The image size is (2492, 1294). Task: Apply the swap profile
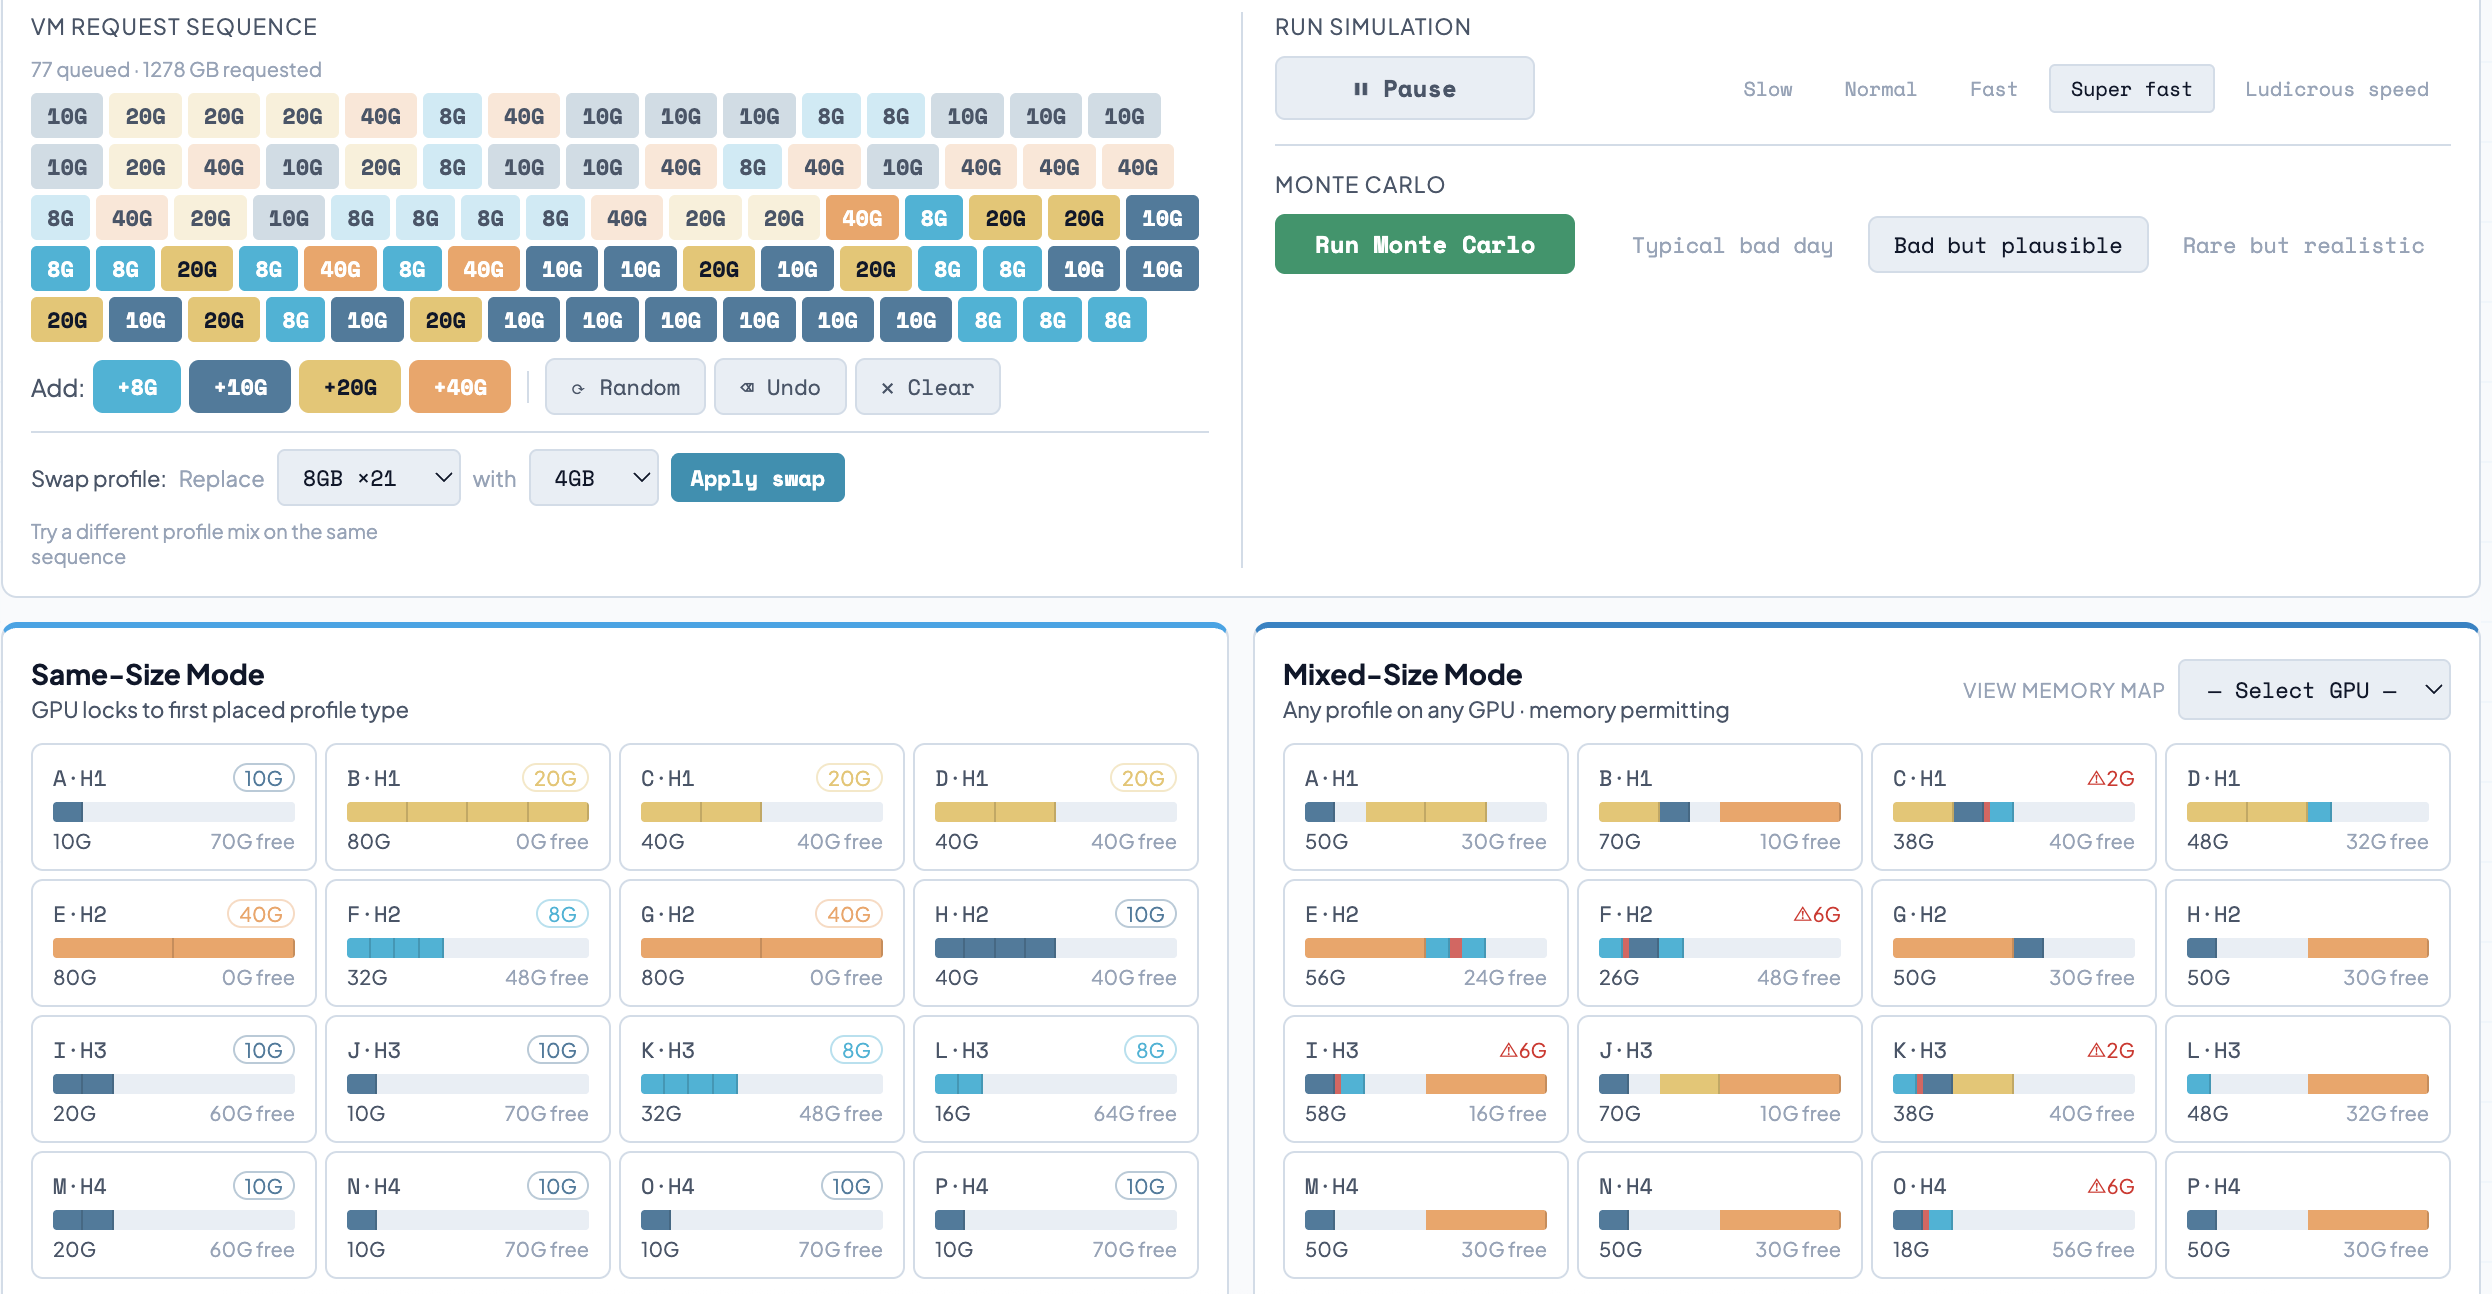pos(757,478)
